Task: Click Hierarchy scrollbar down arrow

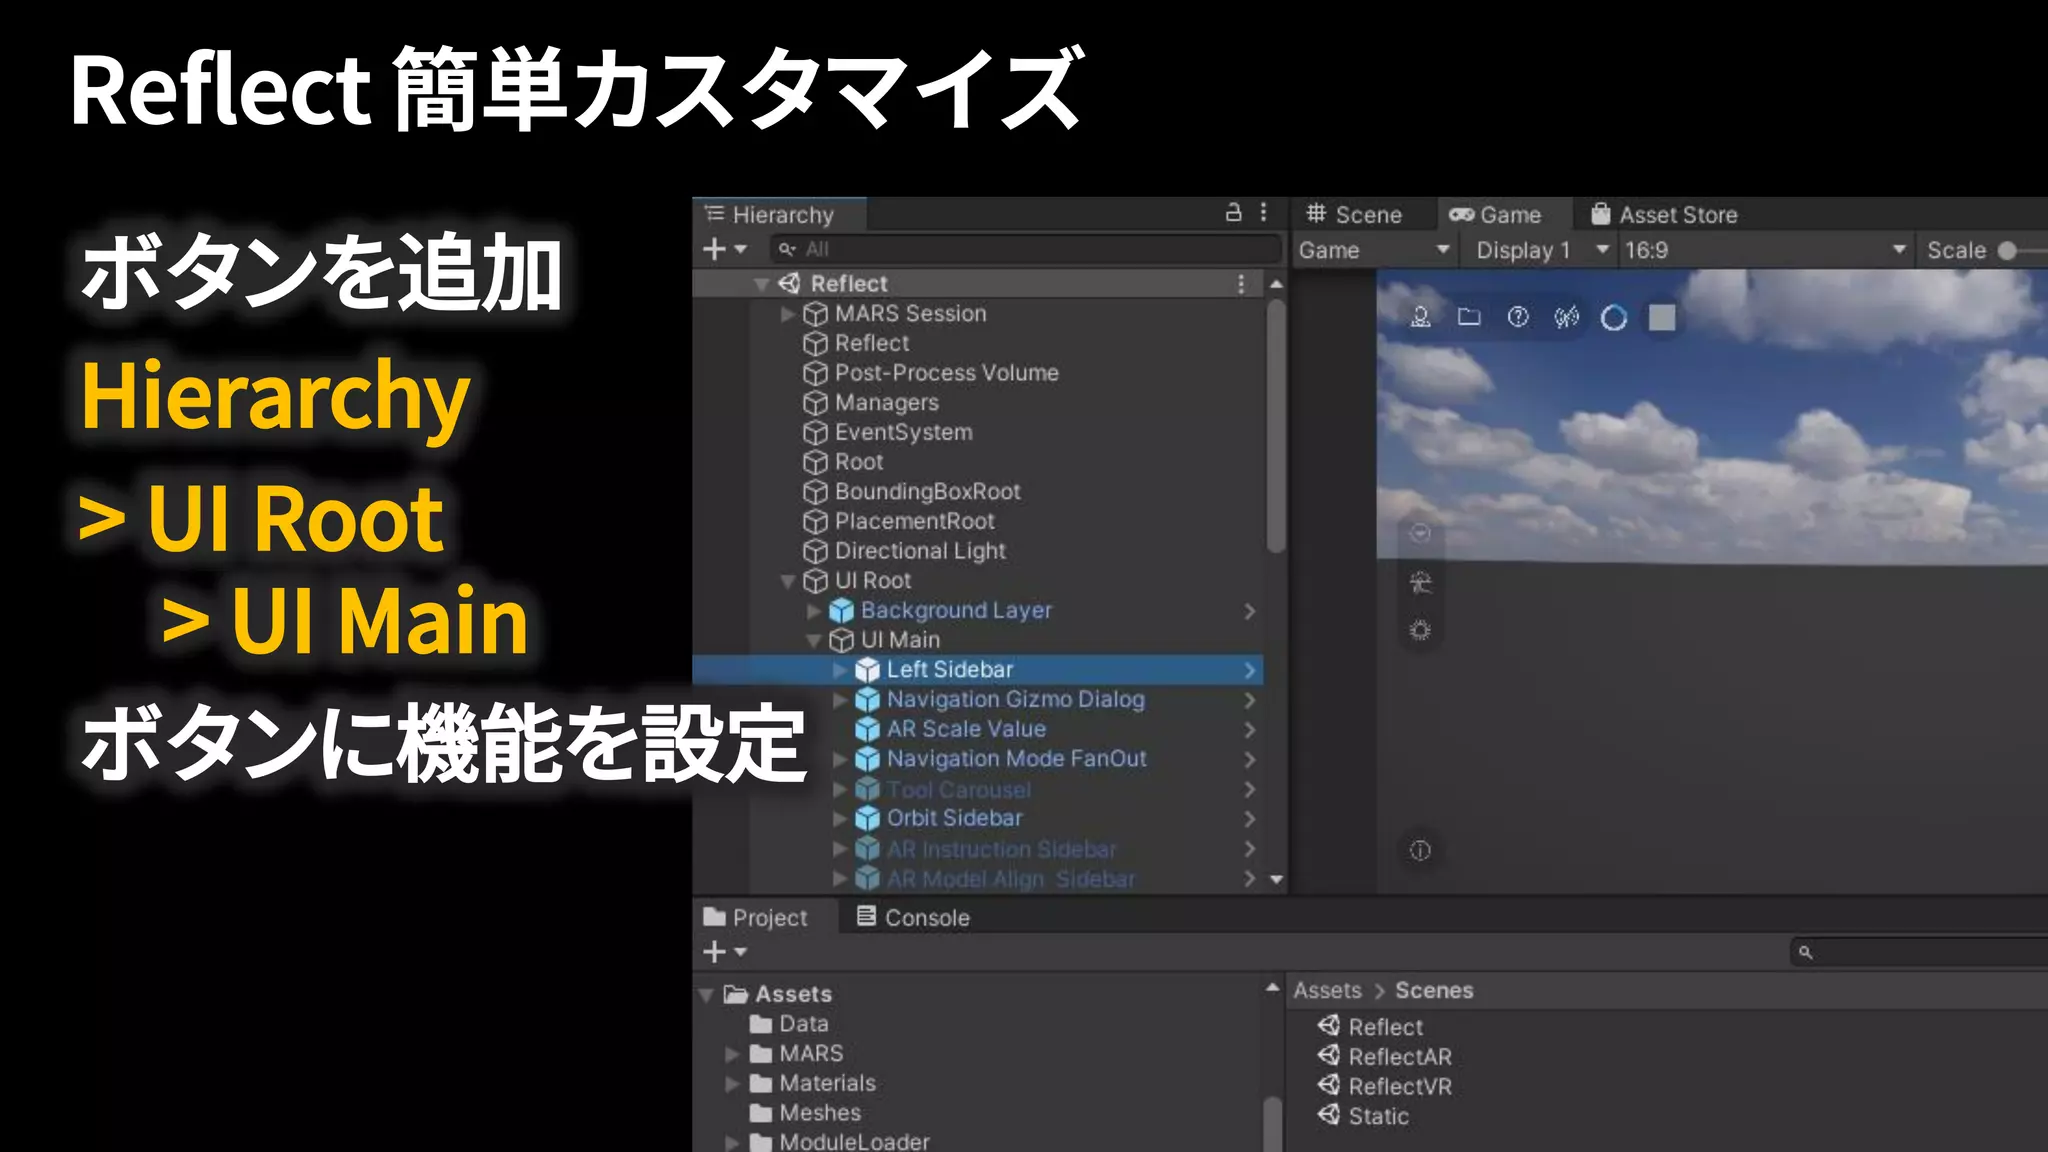Action: click(1276, 880)
